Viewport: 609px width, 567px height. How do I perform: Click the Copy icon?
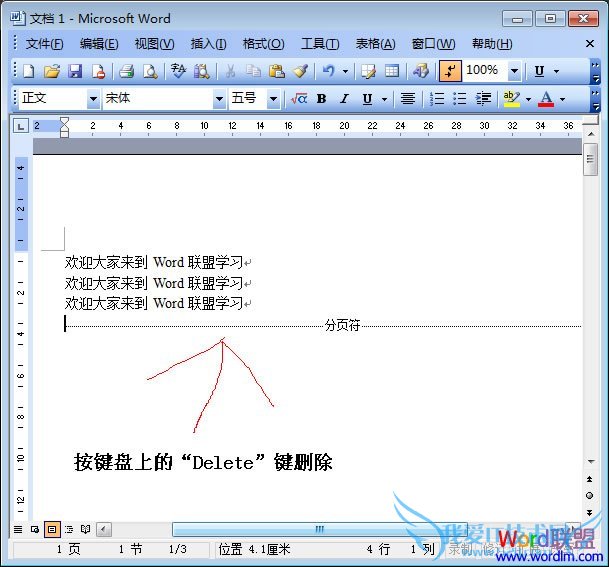point(253,71)
